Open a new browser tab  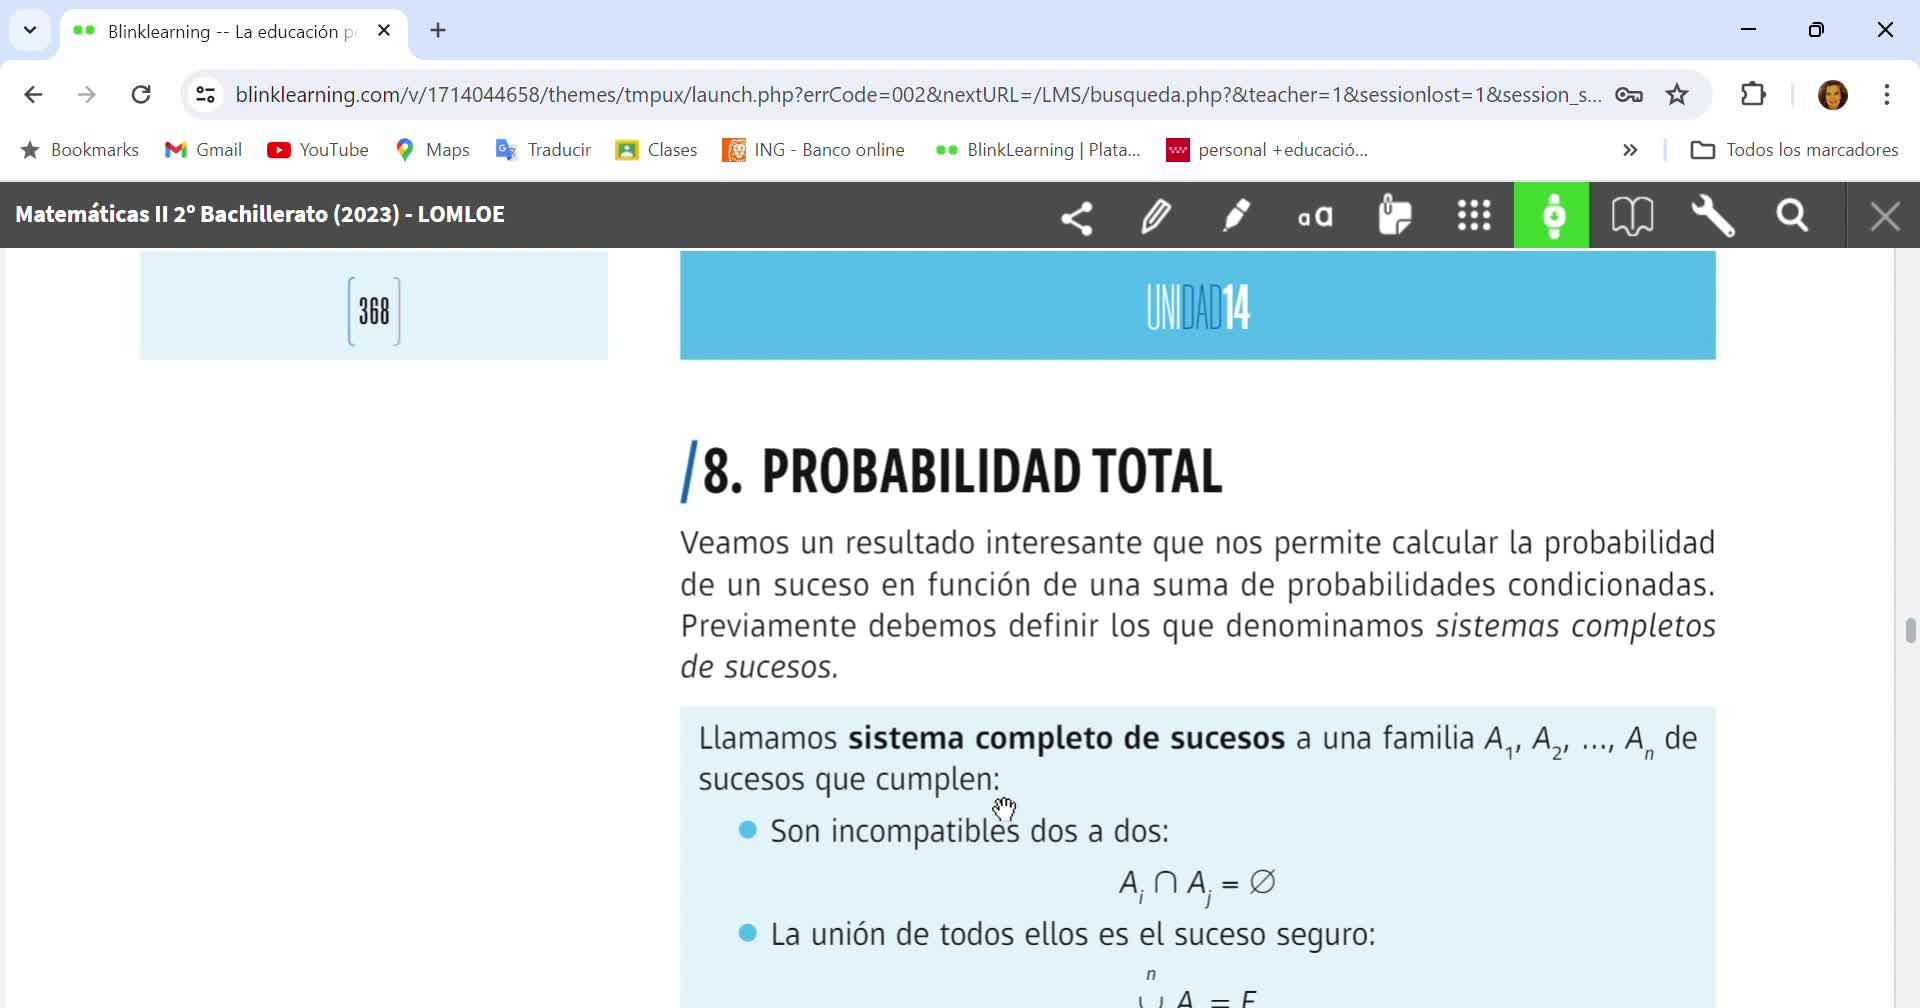(x=438, y=31)
